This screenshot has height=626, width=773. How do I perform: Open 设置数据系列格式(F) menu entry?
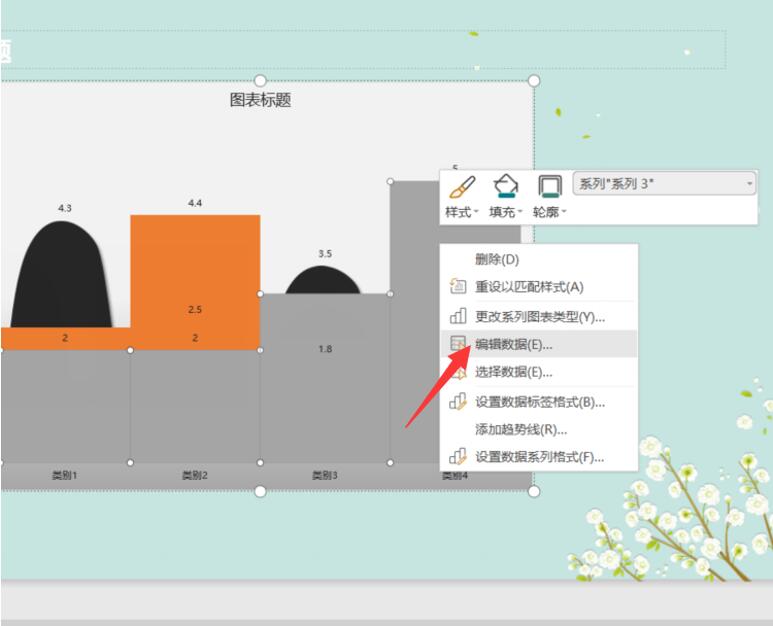coord(538,457)
